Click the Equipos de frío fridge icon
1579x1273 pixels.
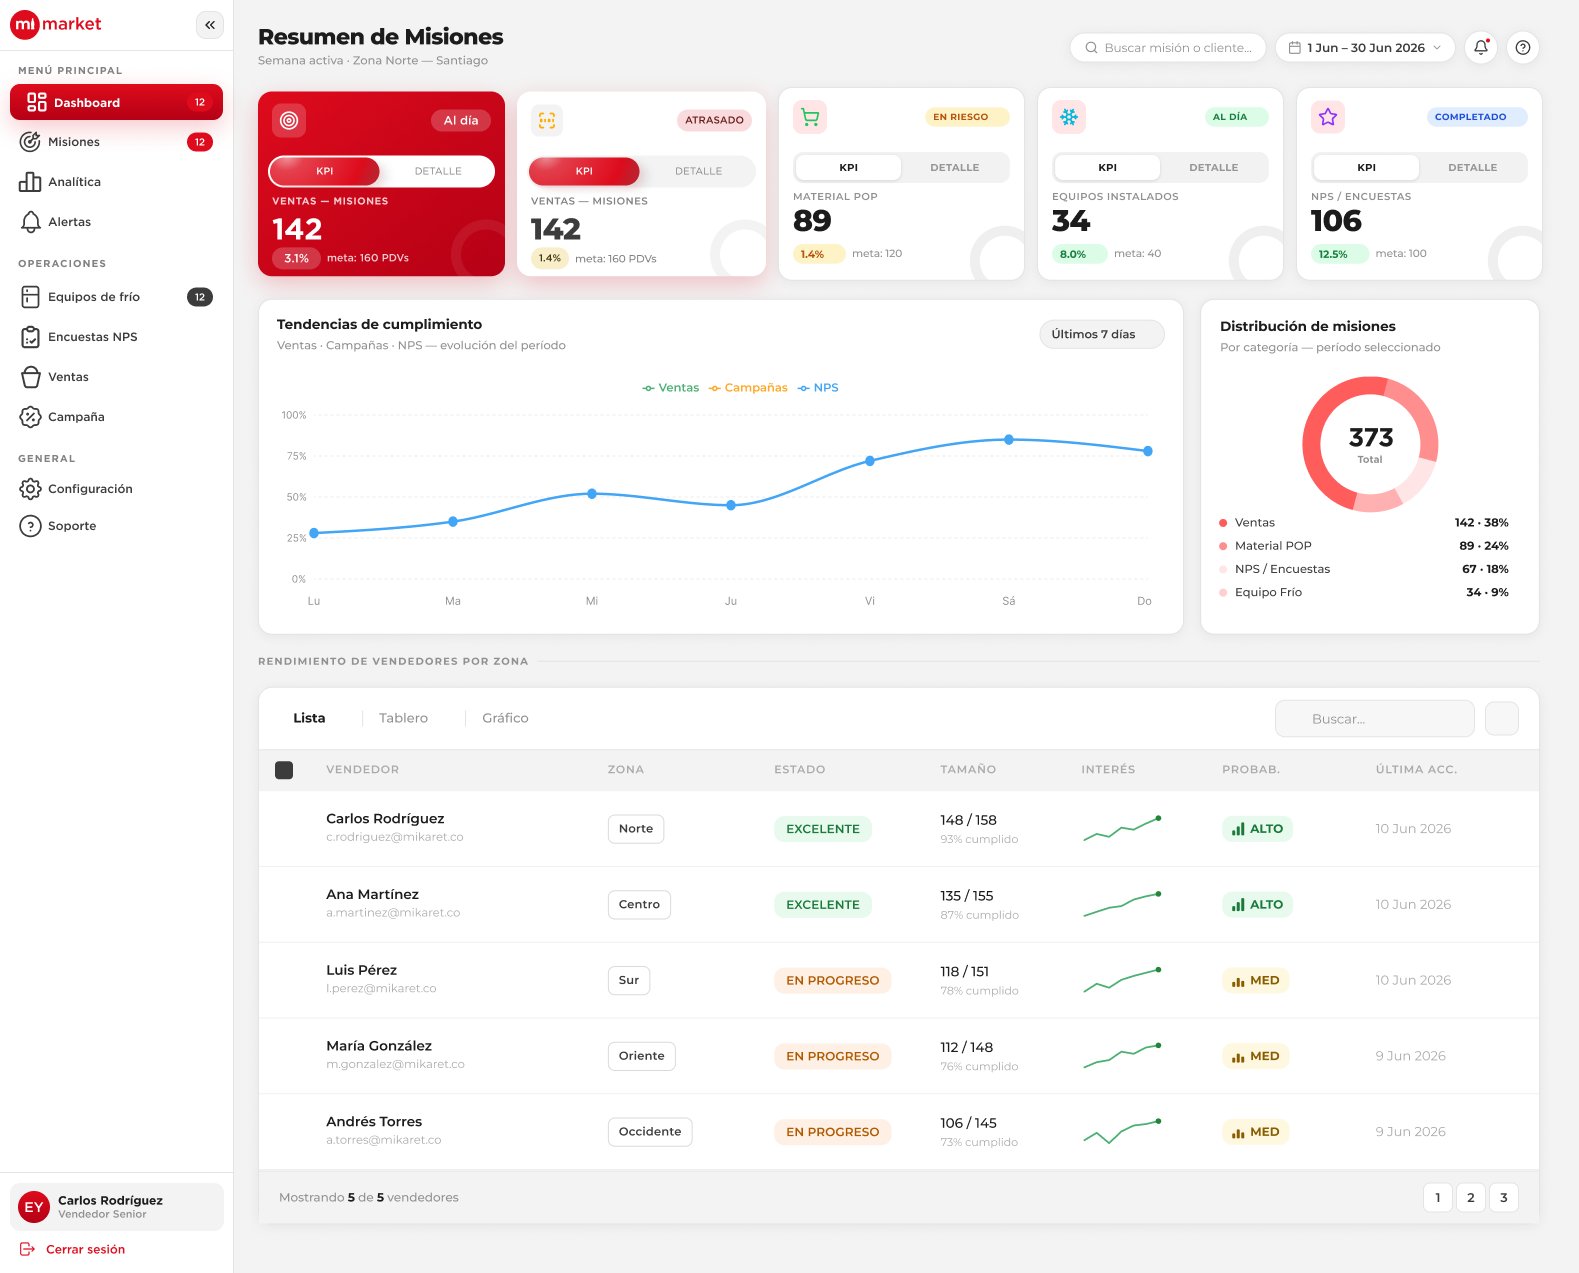pyautogui.click(x=30, y=297)
